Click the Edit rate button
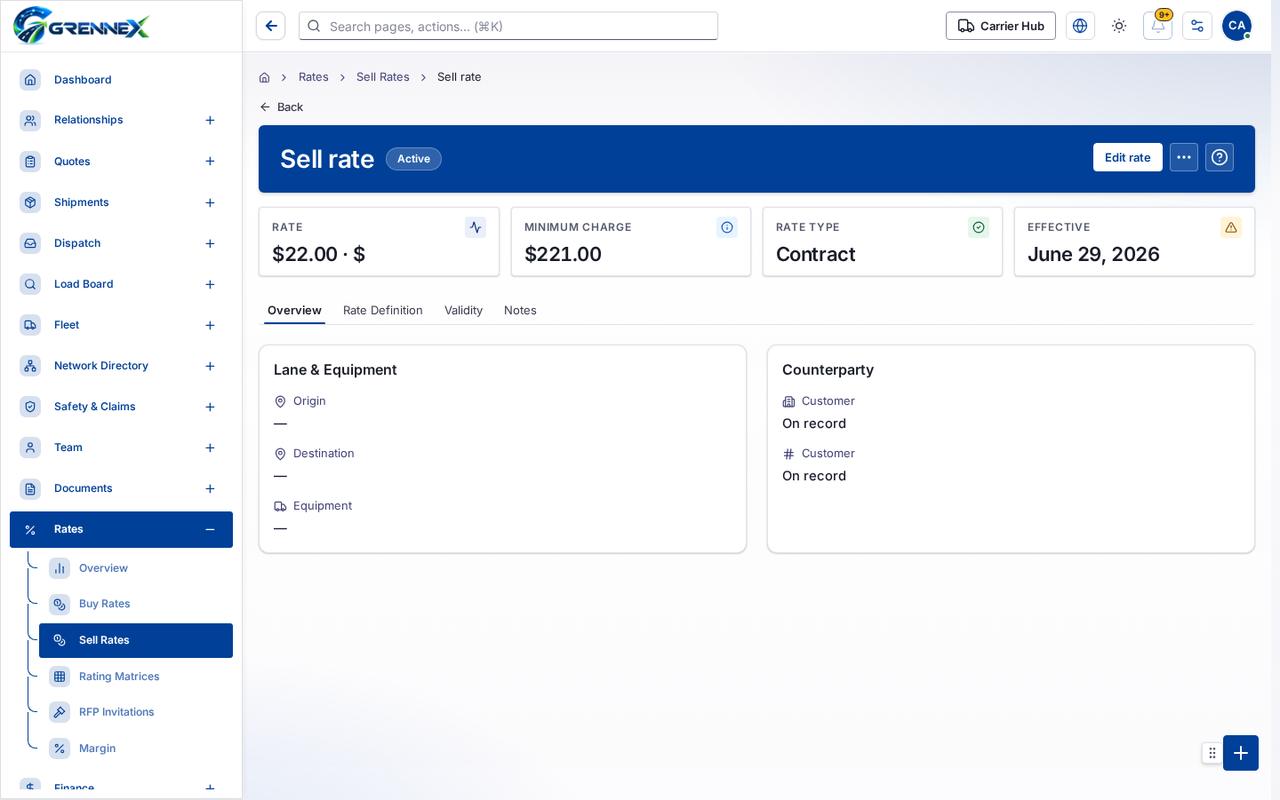Viewport: 1280px width, 800px height. (1127, 157)
